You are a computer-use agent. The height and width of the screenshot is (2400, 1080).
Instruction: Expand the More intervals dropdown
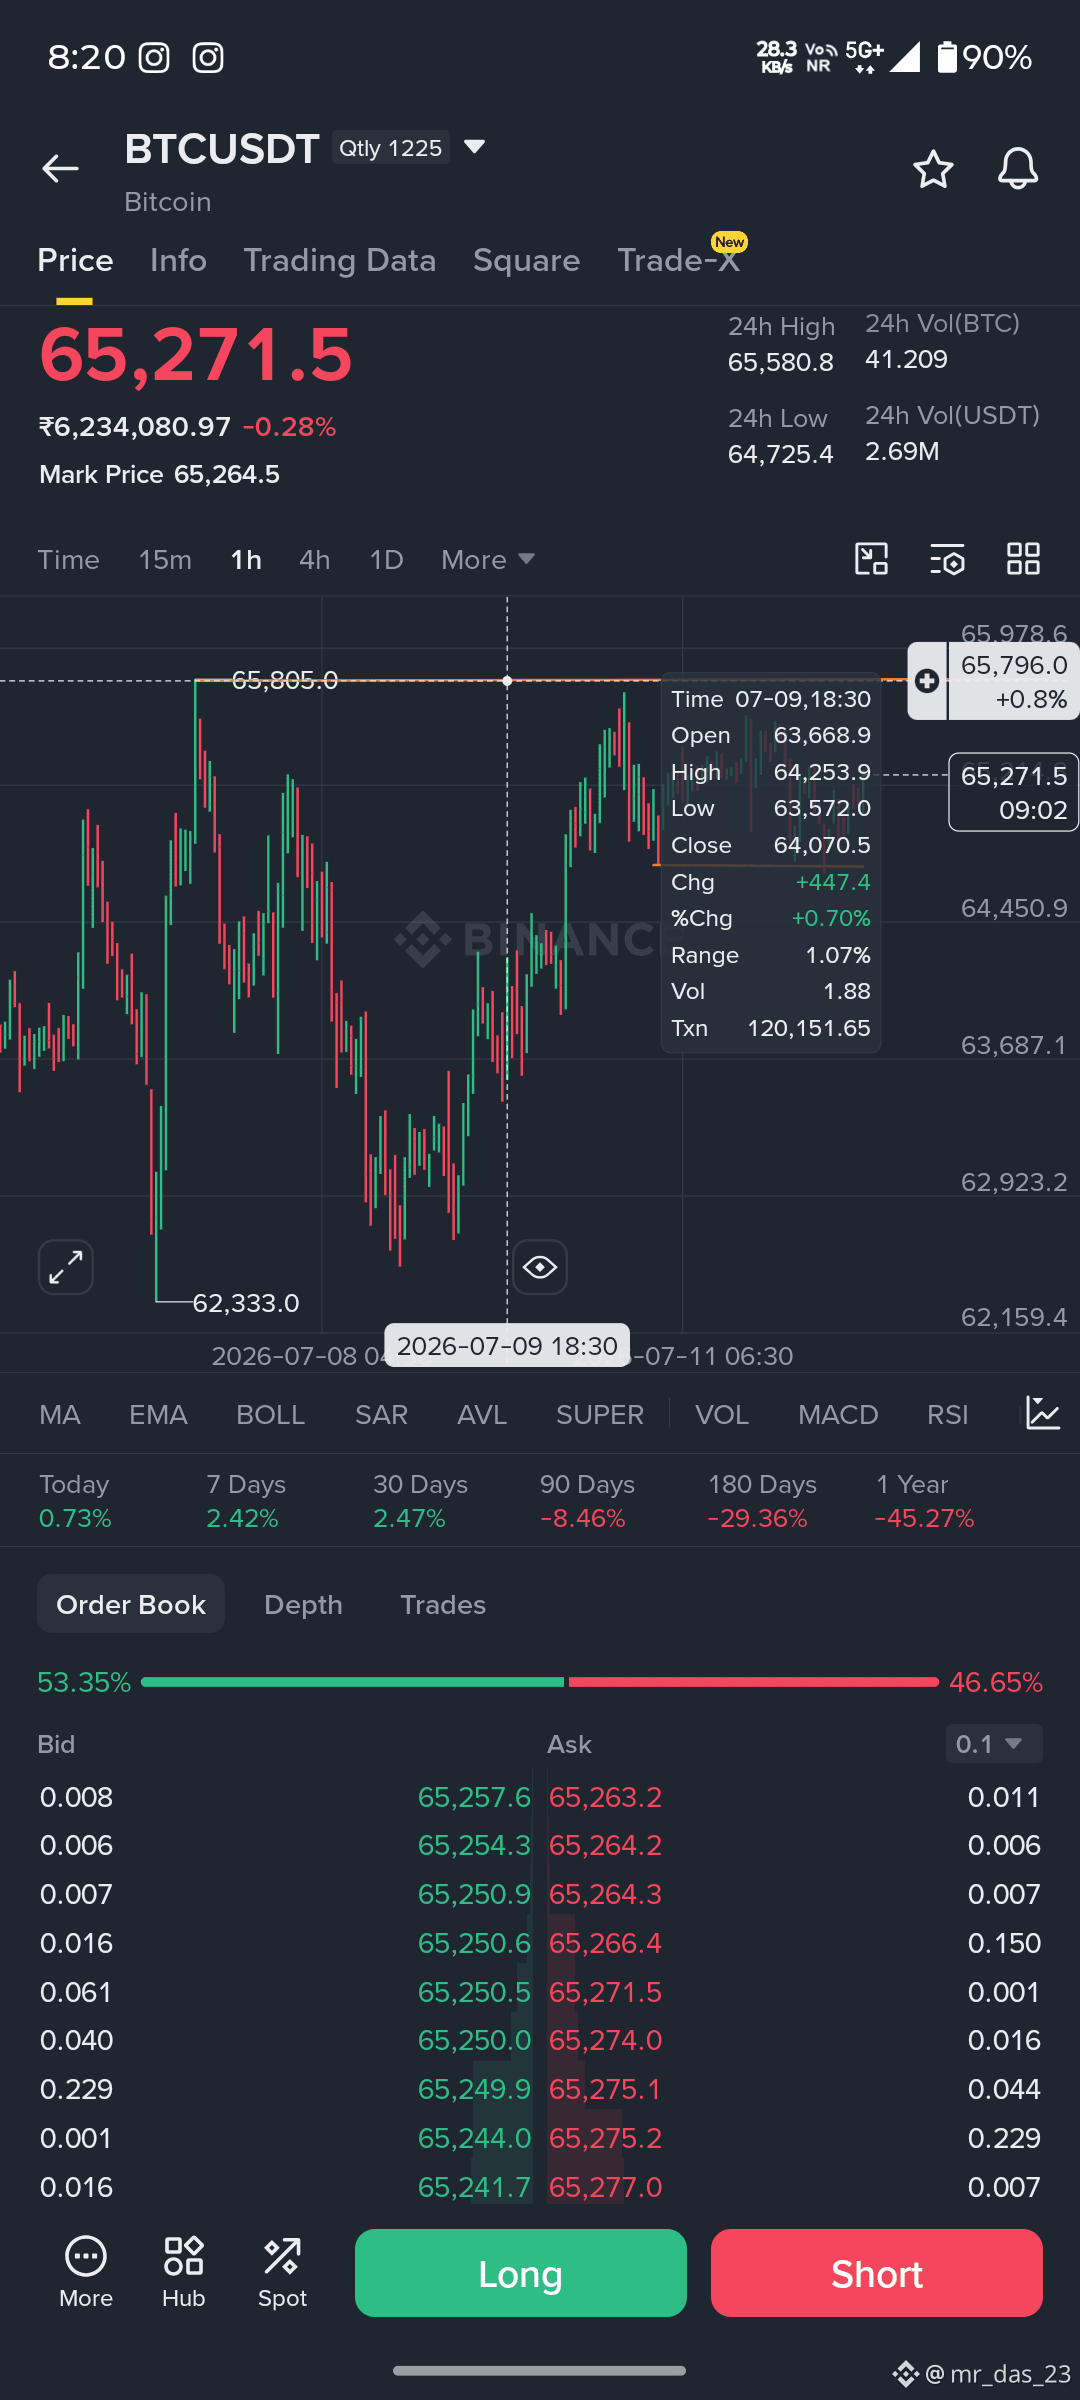pyautogui.click(x=488, y=559)
